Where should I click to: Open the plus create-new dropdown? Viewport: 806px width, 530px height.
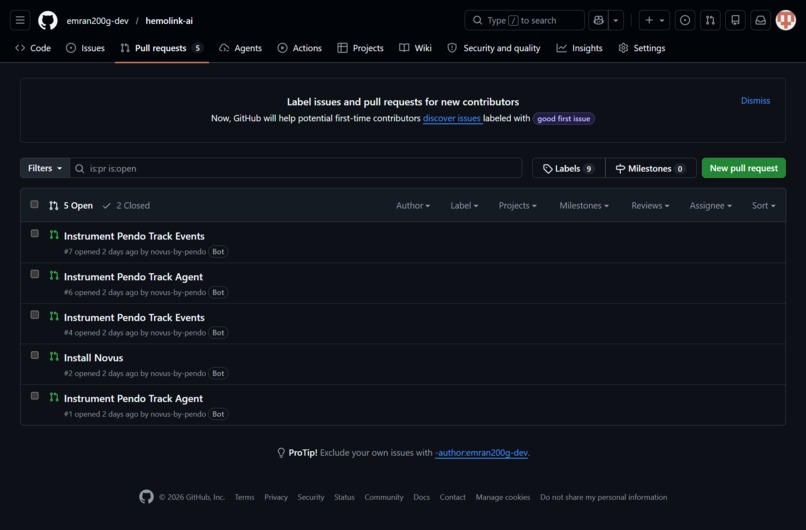(x=654, y=21)
